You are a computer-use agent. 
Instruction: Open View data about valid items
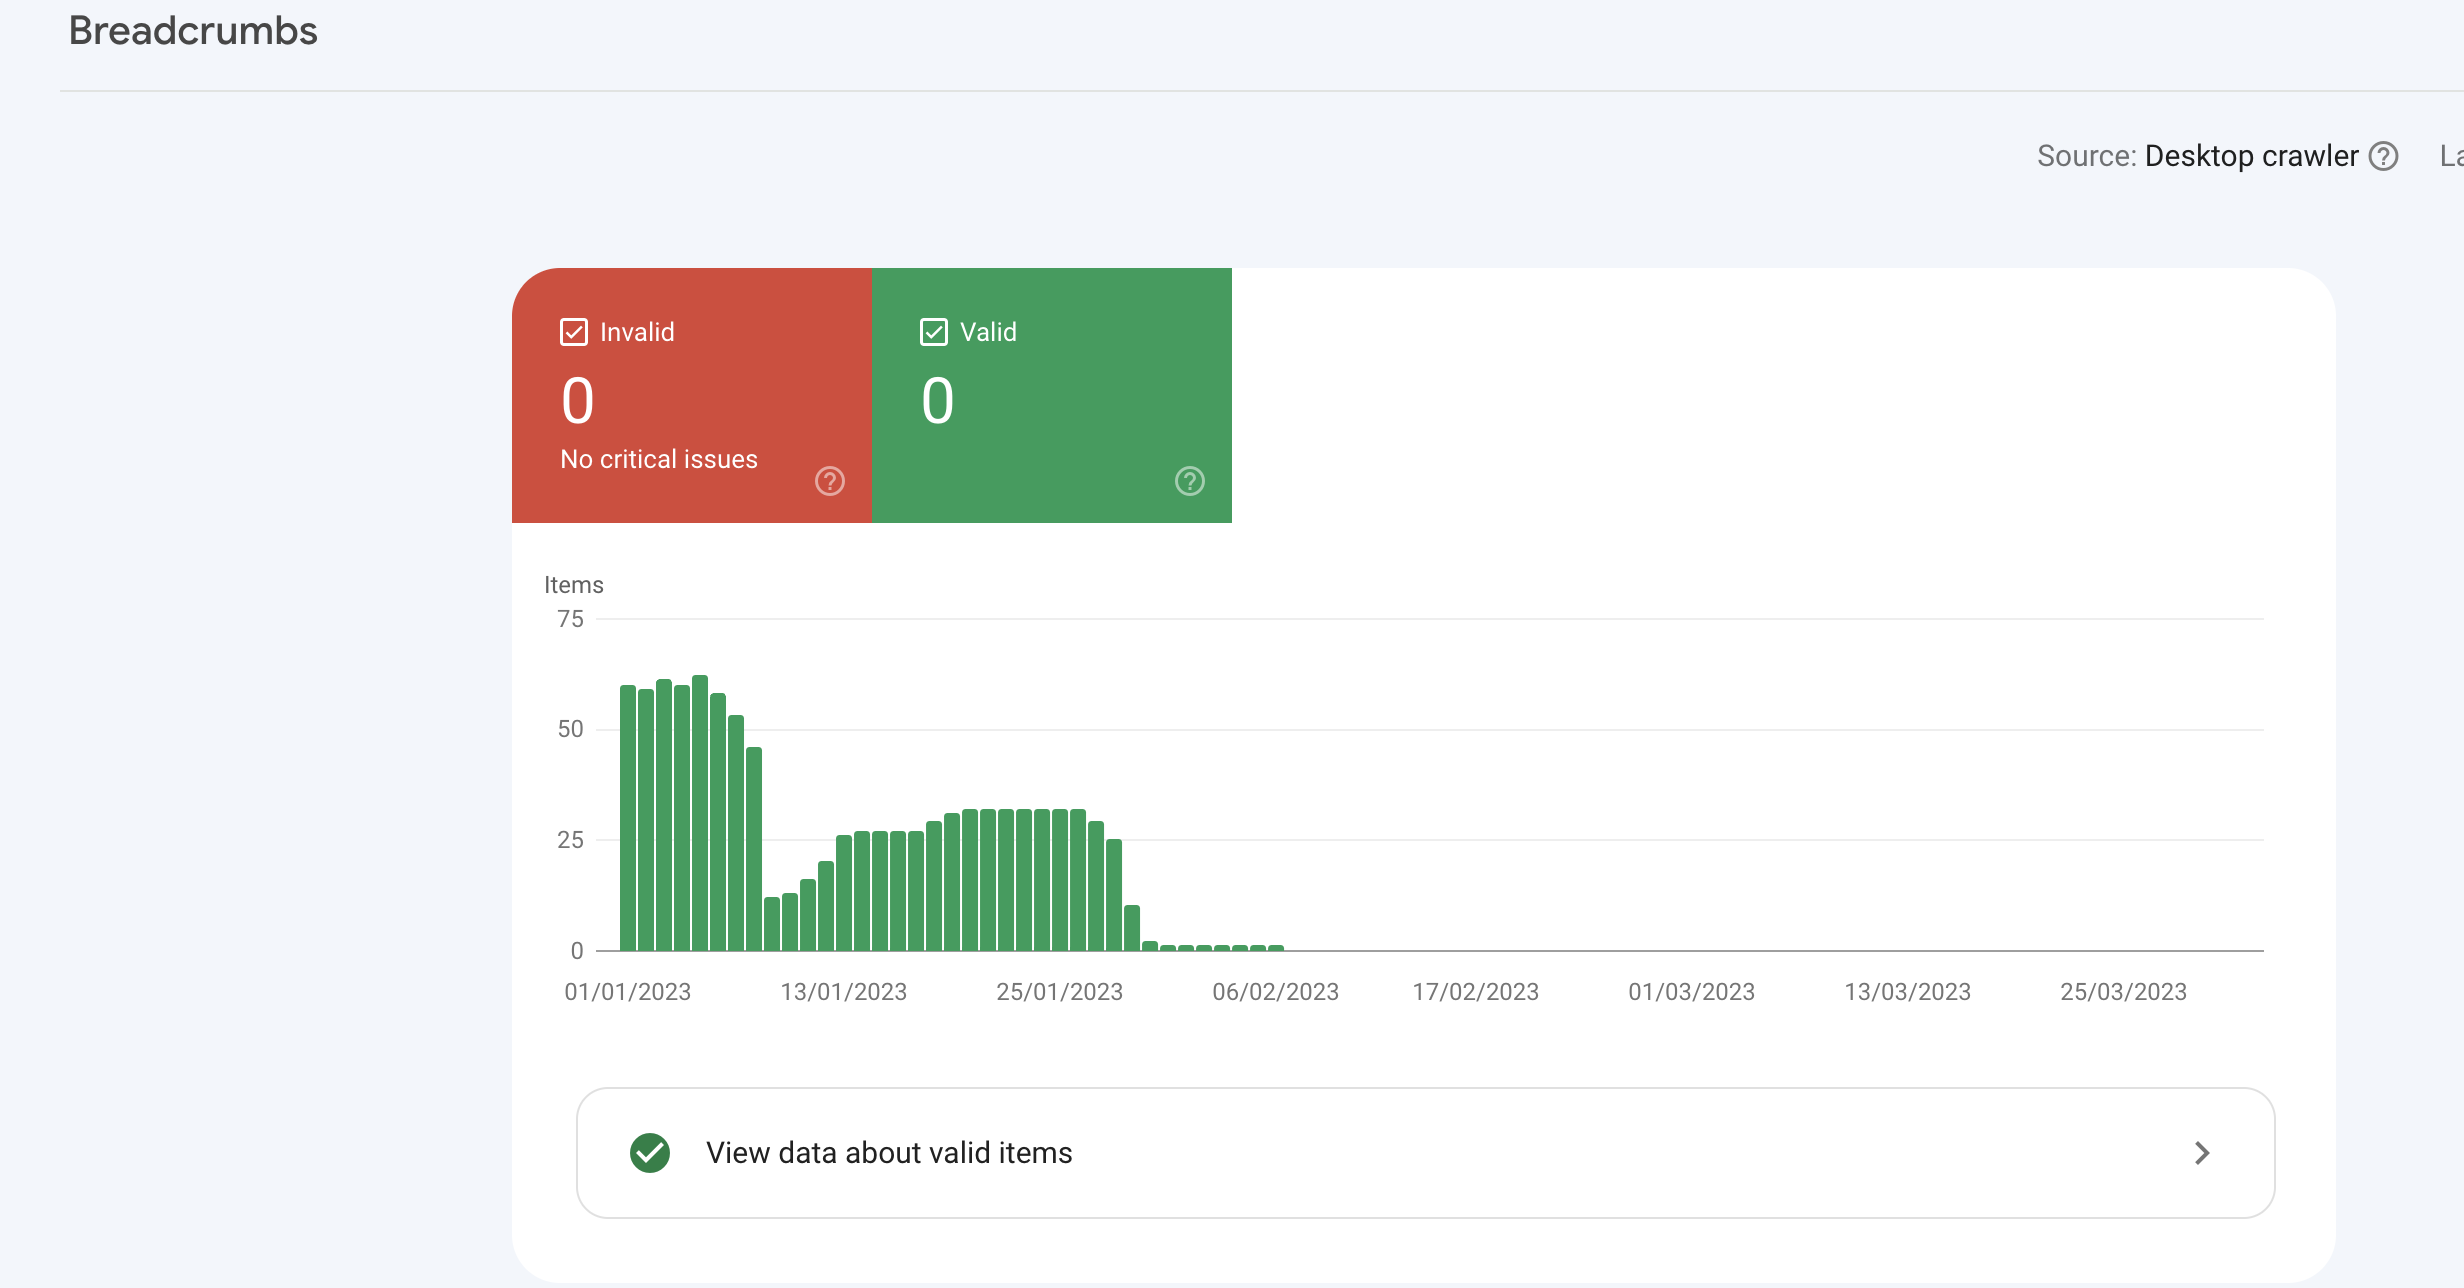1426,1153
